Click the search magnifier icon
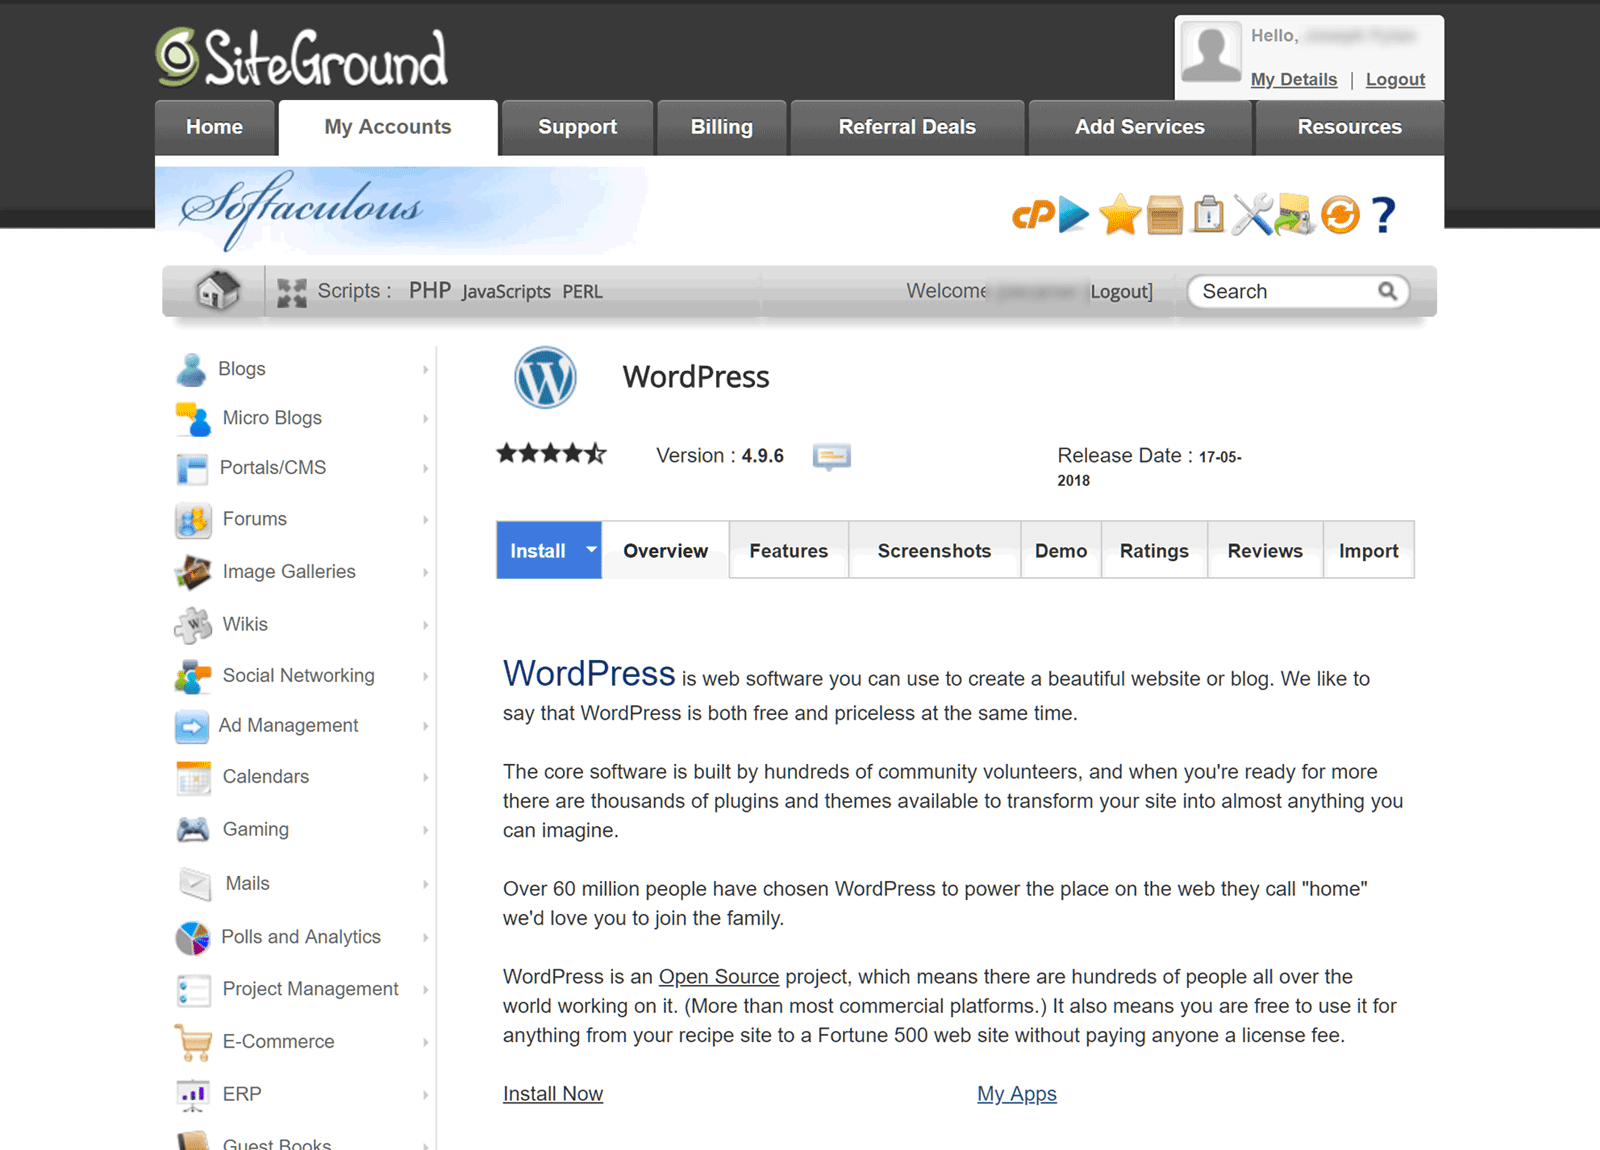The height and width of the screenshot is (1150, 1600). pyautogui.click(x=1387, y=291)
